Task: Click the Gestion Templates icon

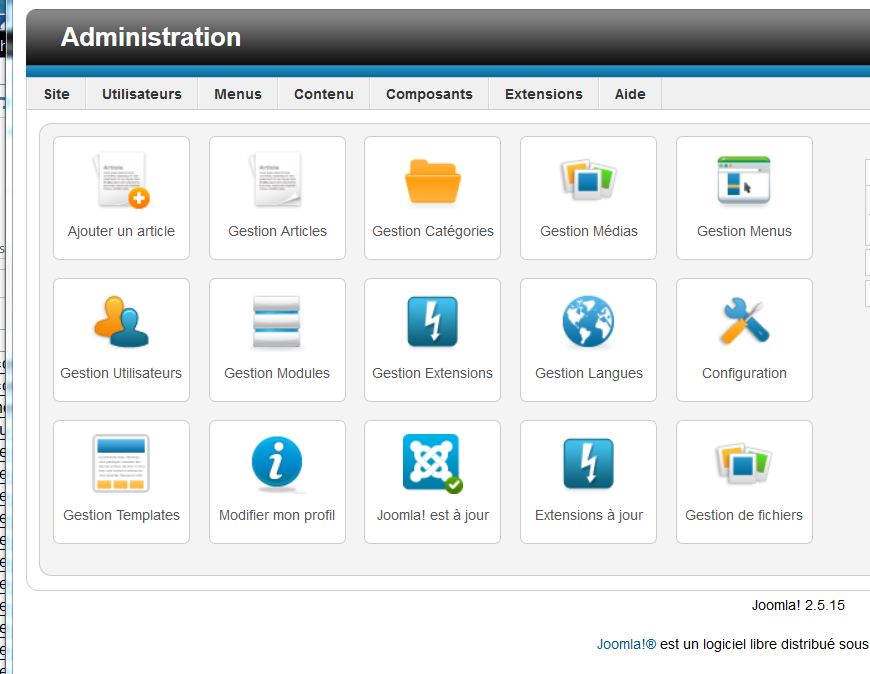Action: tap(121, 464)
